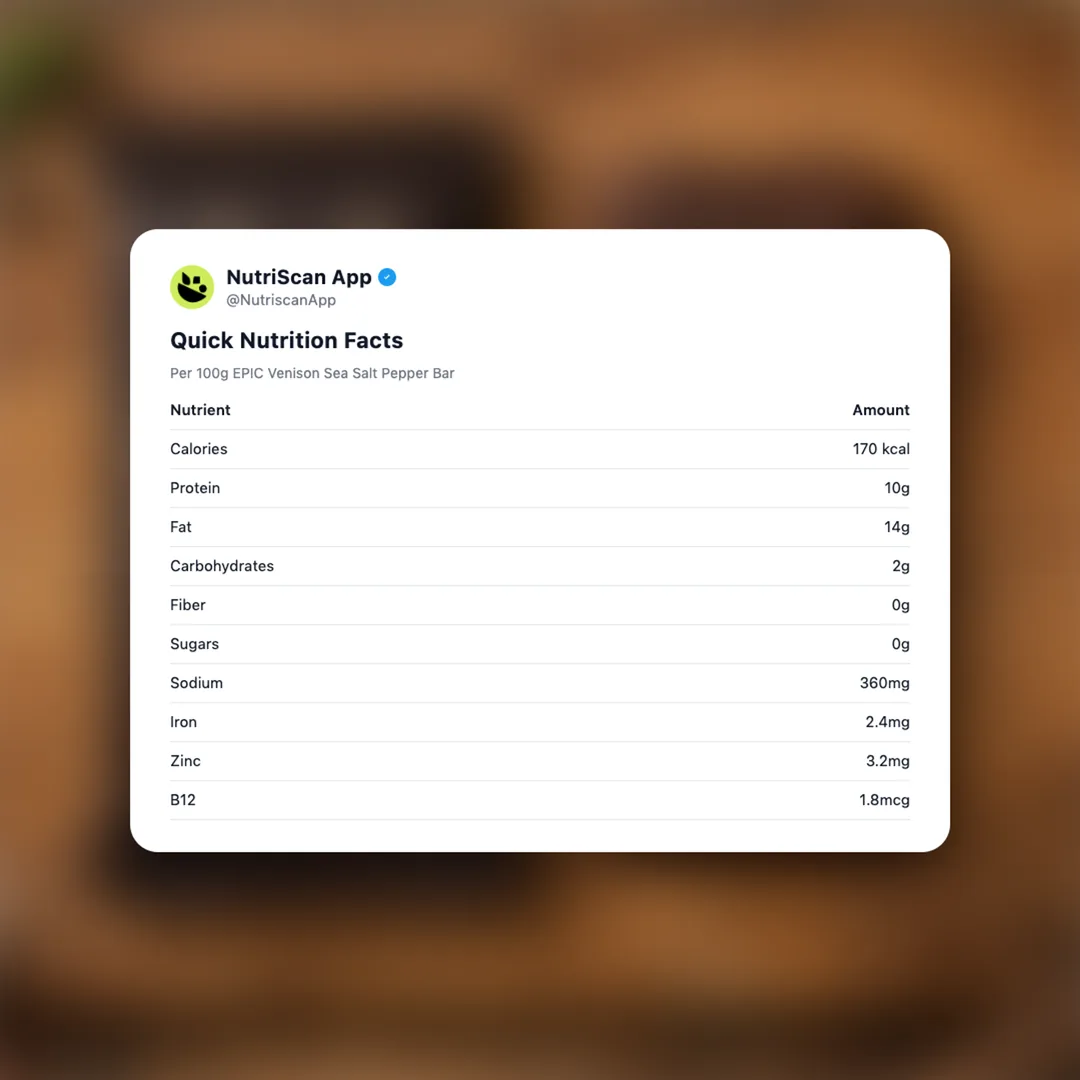Select the Iron row label
Screen dimensions: 1080x1080
click(x=183, y=722)
